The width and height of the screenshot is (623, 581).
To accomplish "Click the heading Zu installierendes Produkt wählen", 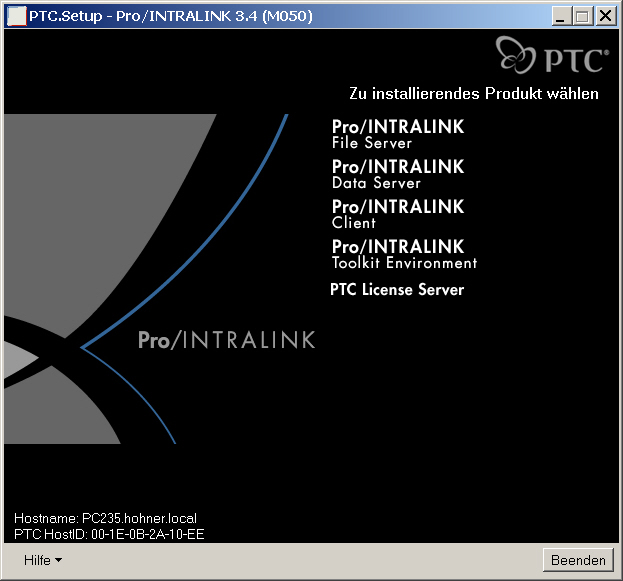I will (474, 93).
